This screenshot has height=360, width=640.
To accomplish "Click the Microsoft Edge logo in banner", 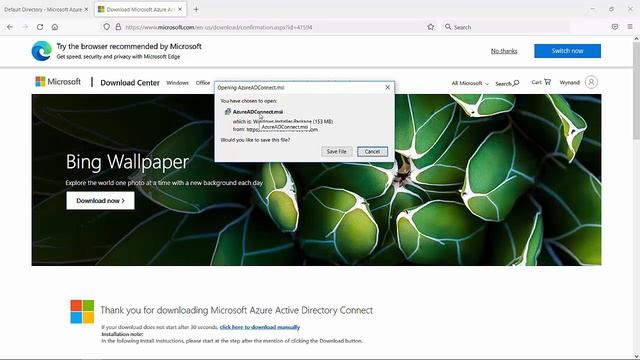I will [x=42, y=51].
